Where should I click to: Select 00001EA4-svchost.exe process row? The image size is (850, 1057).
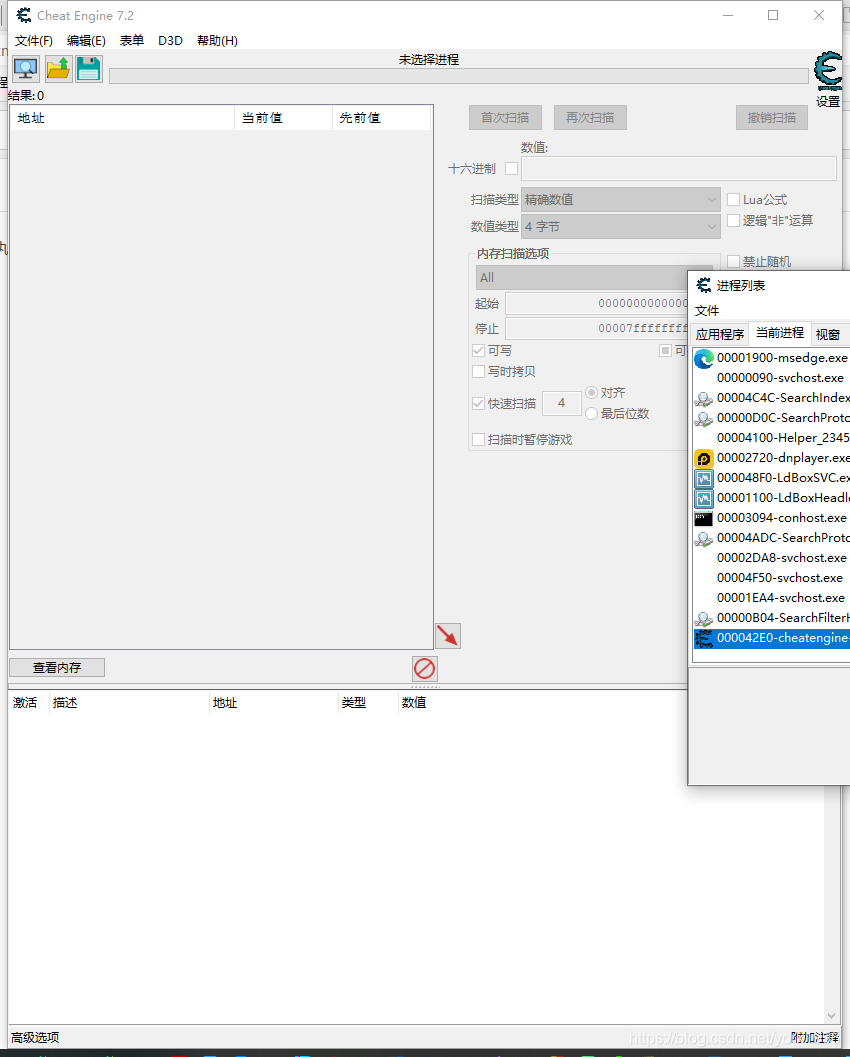[x=772, y=598]
